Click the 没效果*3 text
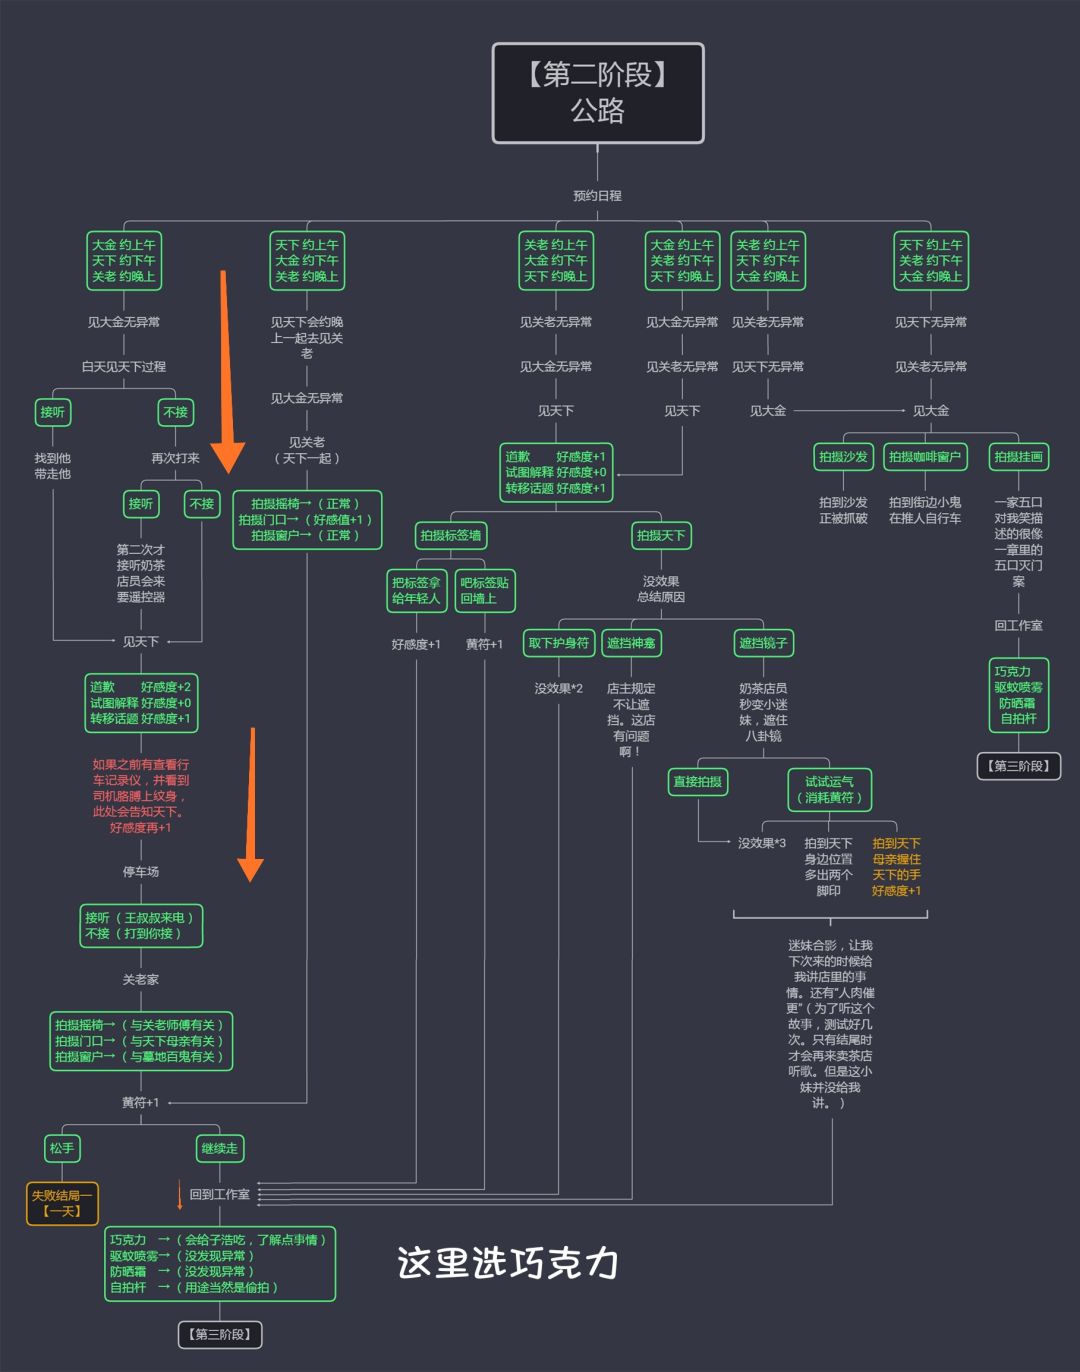 (x=762, y=843)
